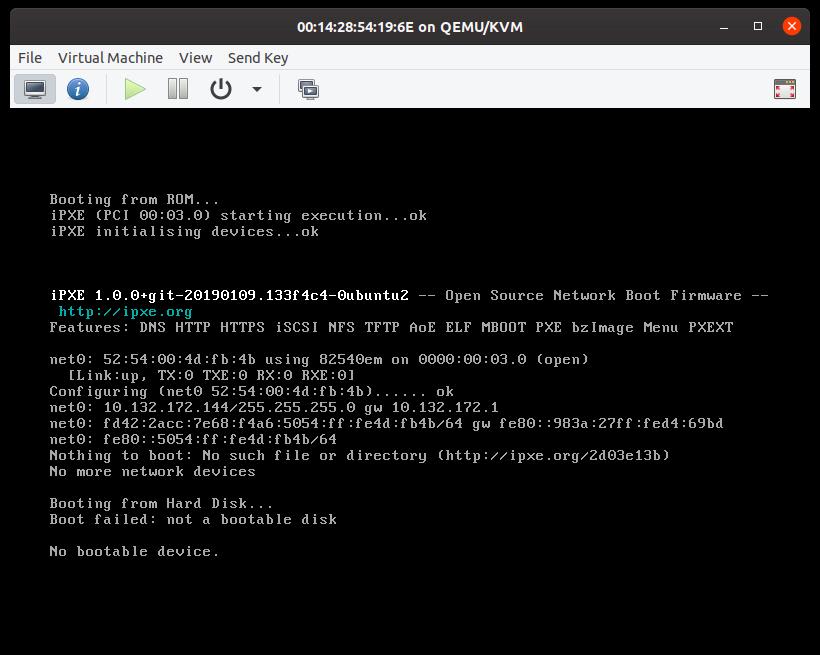The image size is (820, 655).
Task: Click the window title 00:14:28:54:19:6E on QEMU/KVM
Action: pyautogui.click(x=410, y=27)
